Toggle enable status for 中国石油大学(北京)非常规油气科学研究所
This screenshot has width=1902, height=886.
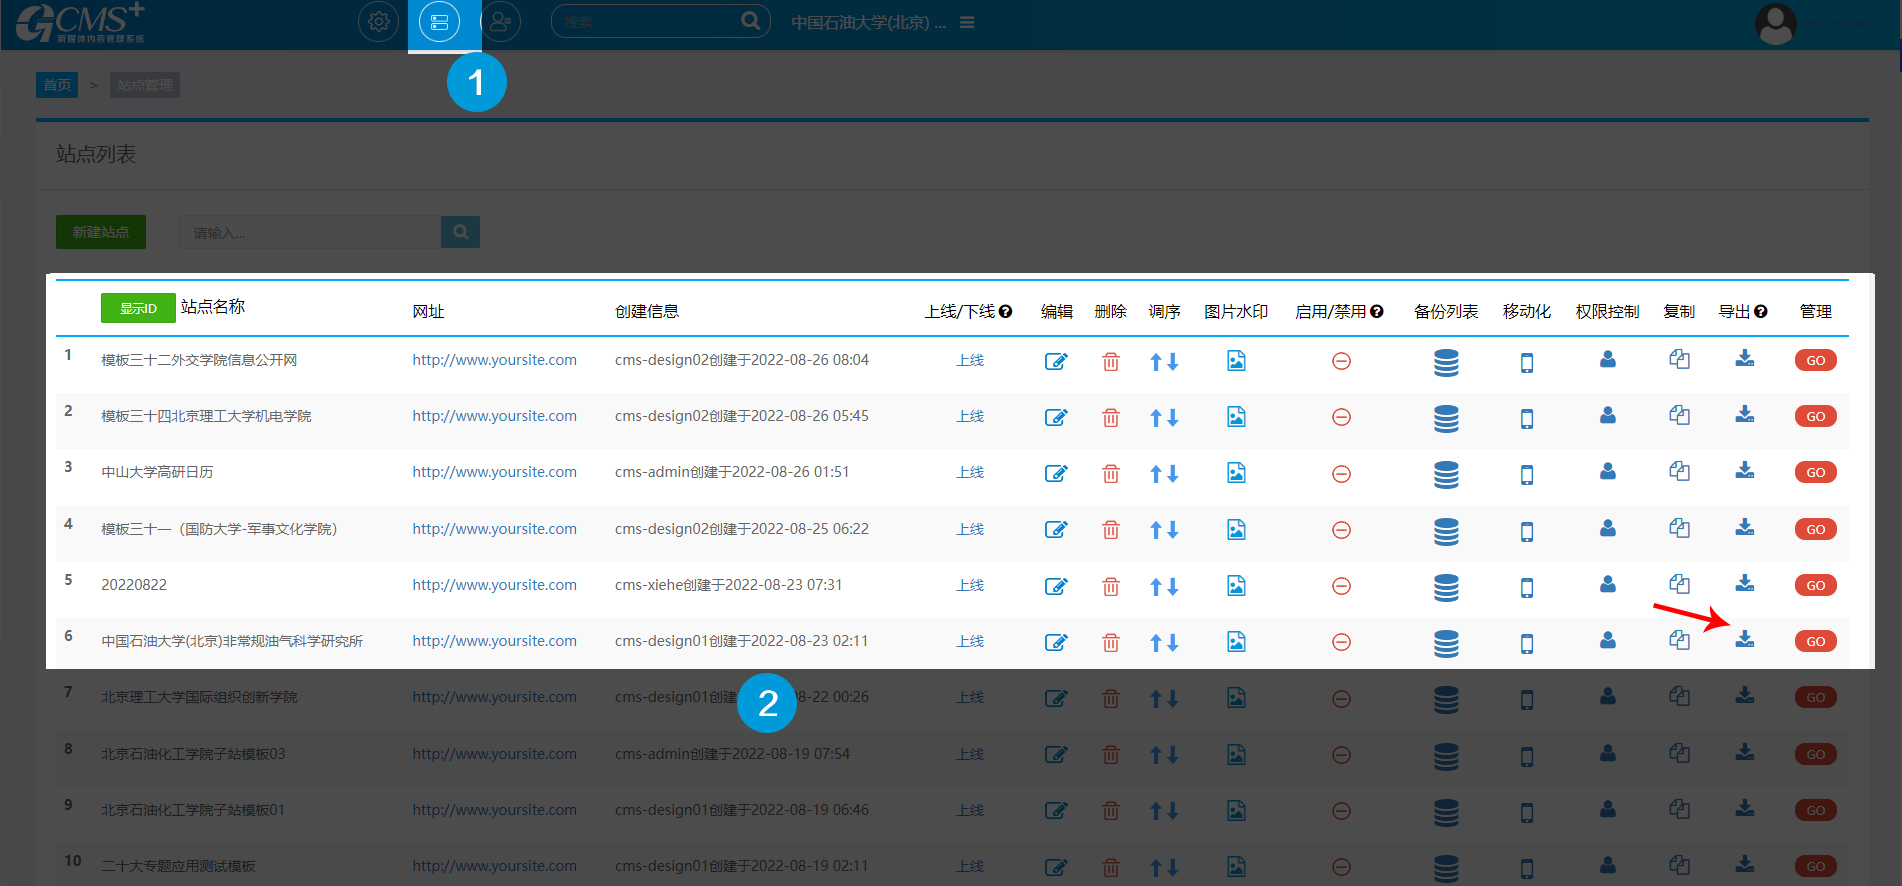point(1341,642)
